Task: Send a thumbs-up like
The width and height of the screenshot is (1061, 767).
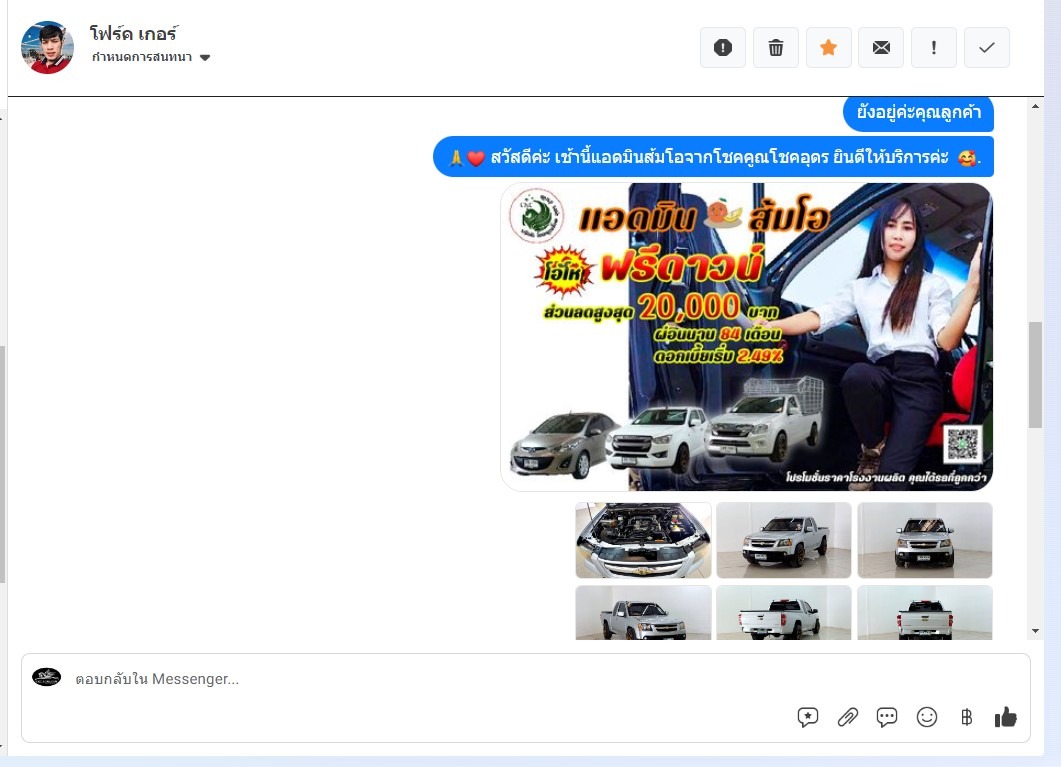Action: click(1006, 717)
